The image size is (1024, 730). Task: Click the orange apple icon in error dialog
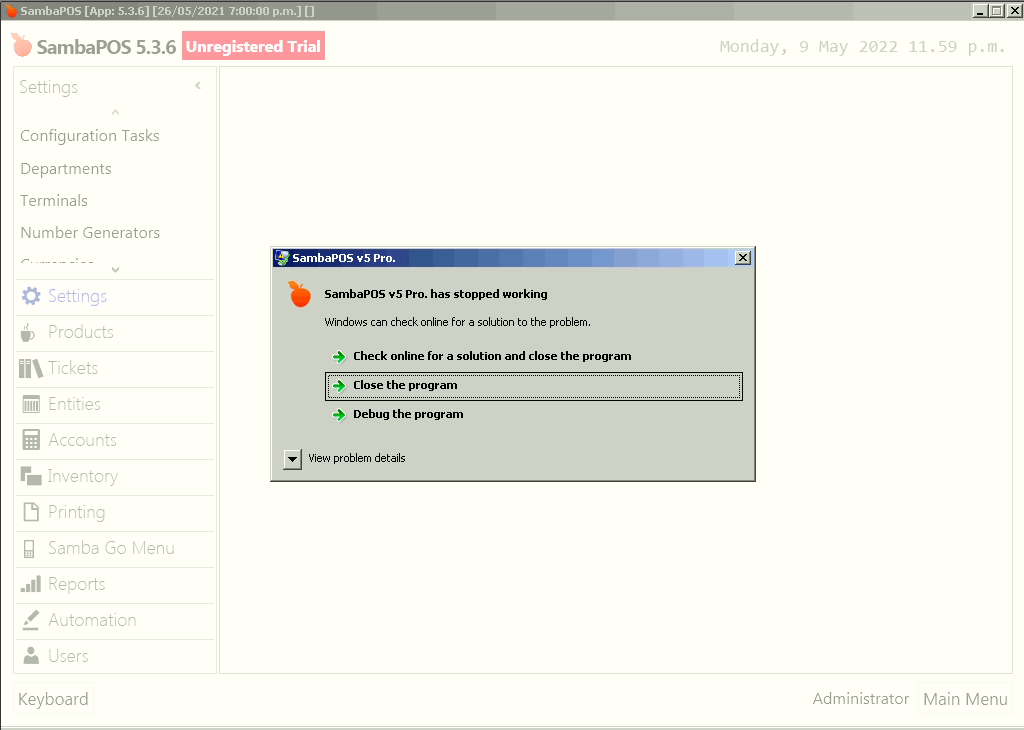click(x=300, y=294)
